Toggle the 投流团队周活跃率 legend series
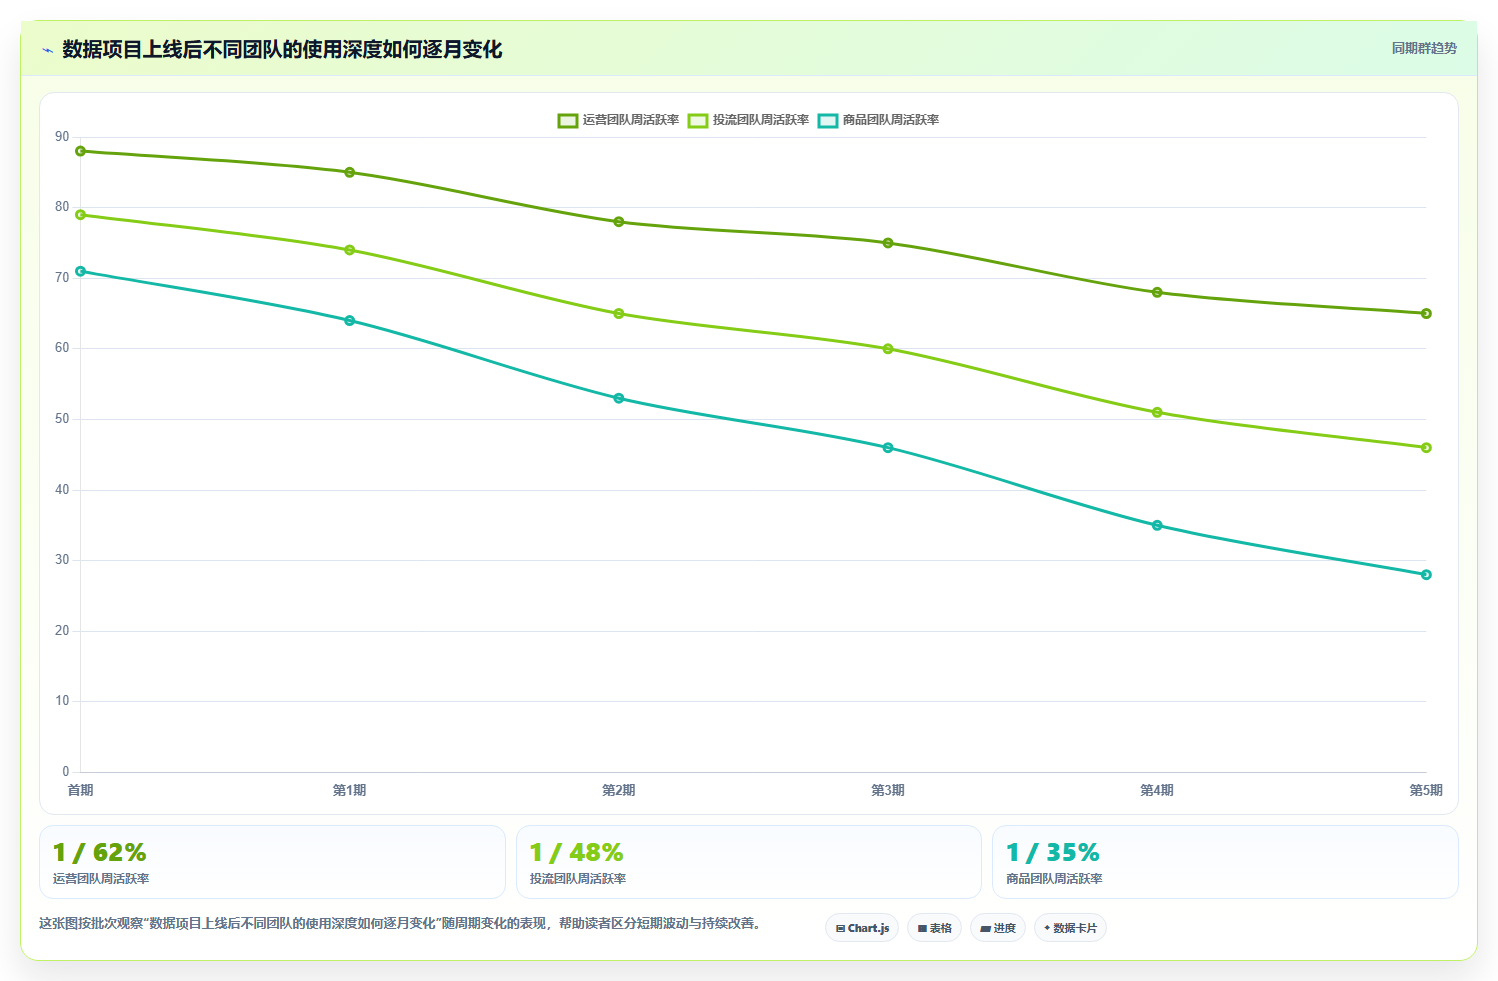The height and width of the screenshot is (981, 1498). click(x=748, y=120)
